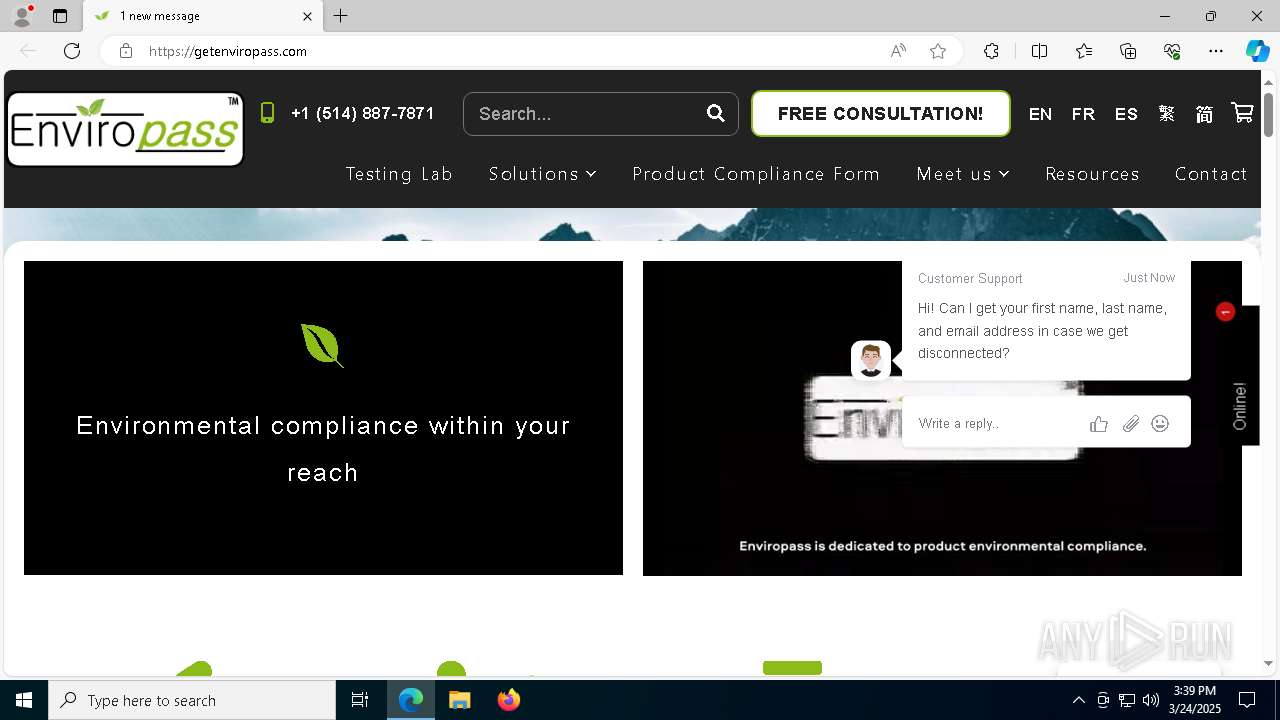The height and width of the screenshot is (720, 1280).
Task: Switch site language to FR
Action: click(1083, 114)
